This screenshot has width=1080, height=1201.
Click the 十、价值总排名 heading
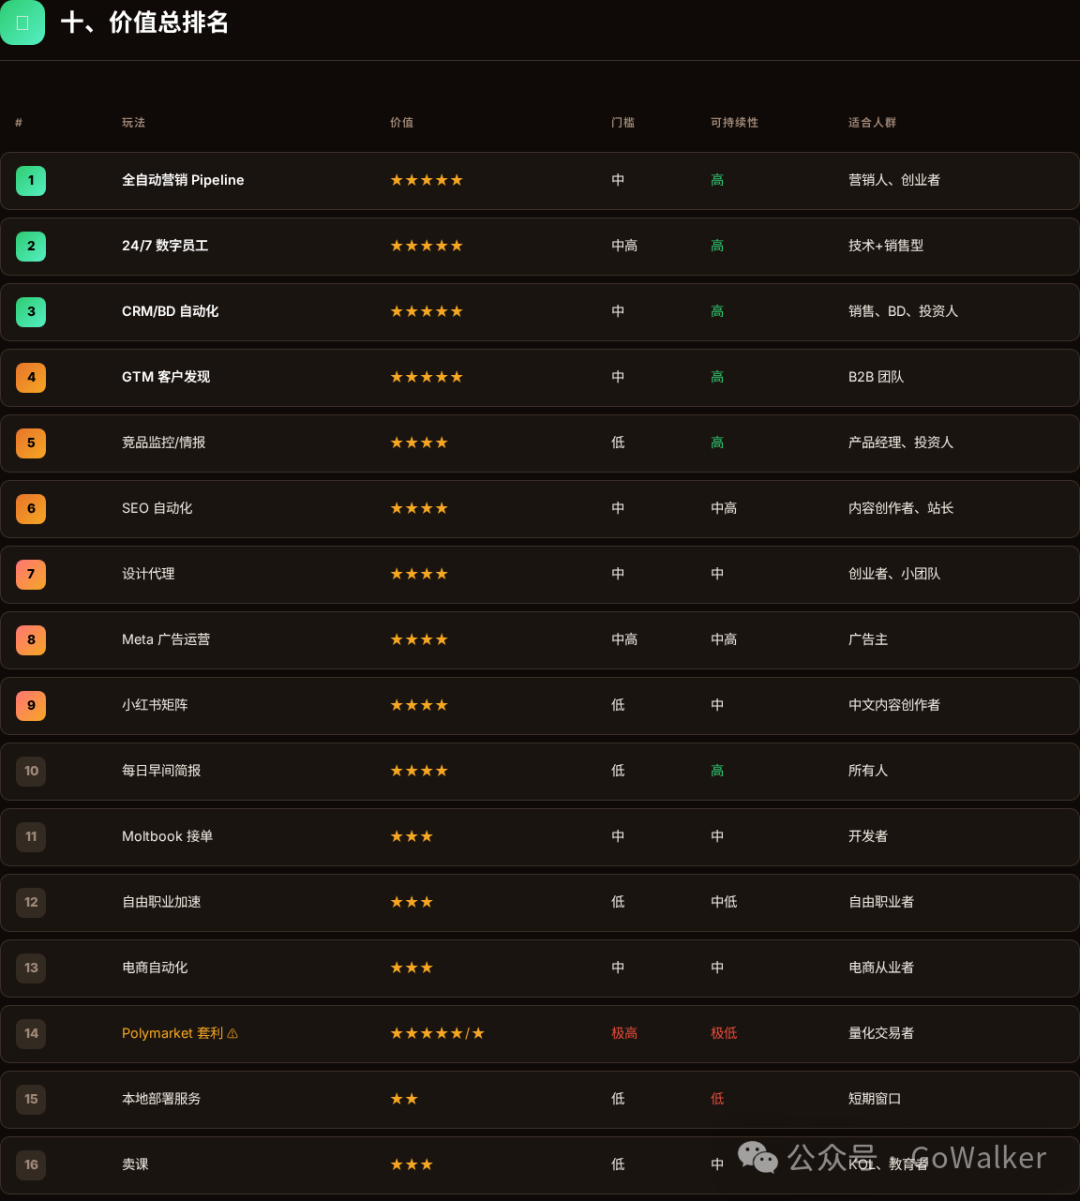pyautogui.click(x=145, y=22)
